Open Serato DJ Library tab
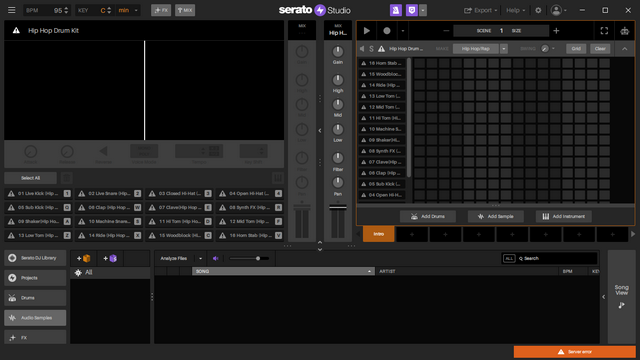 35,258
